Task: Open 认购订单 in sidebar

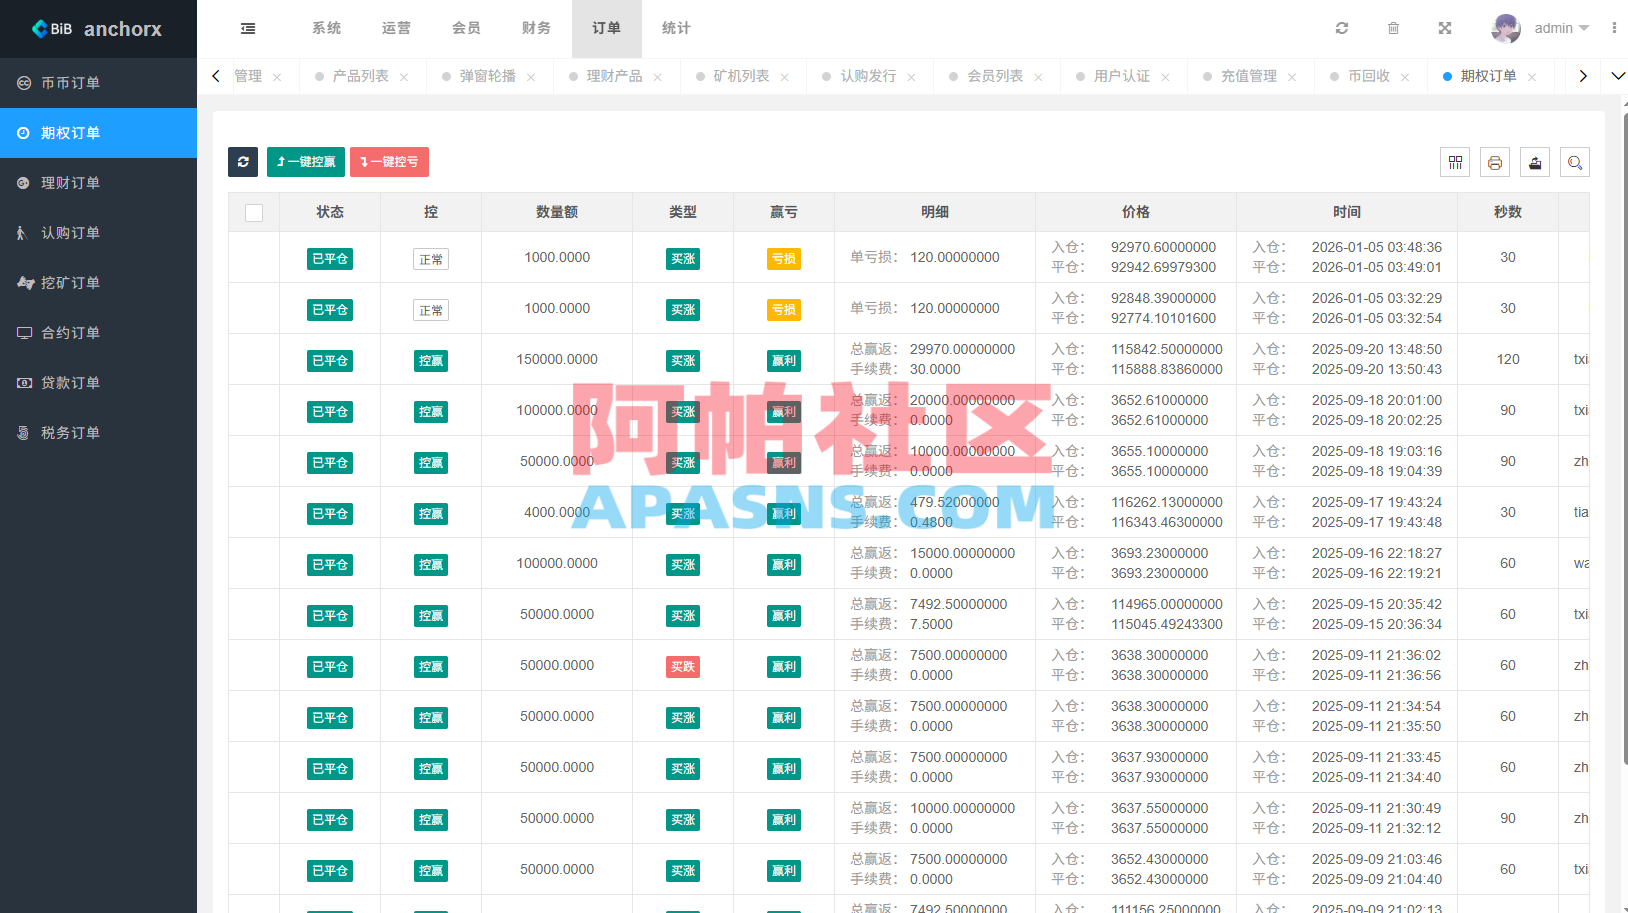Action: pos(98,233)
